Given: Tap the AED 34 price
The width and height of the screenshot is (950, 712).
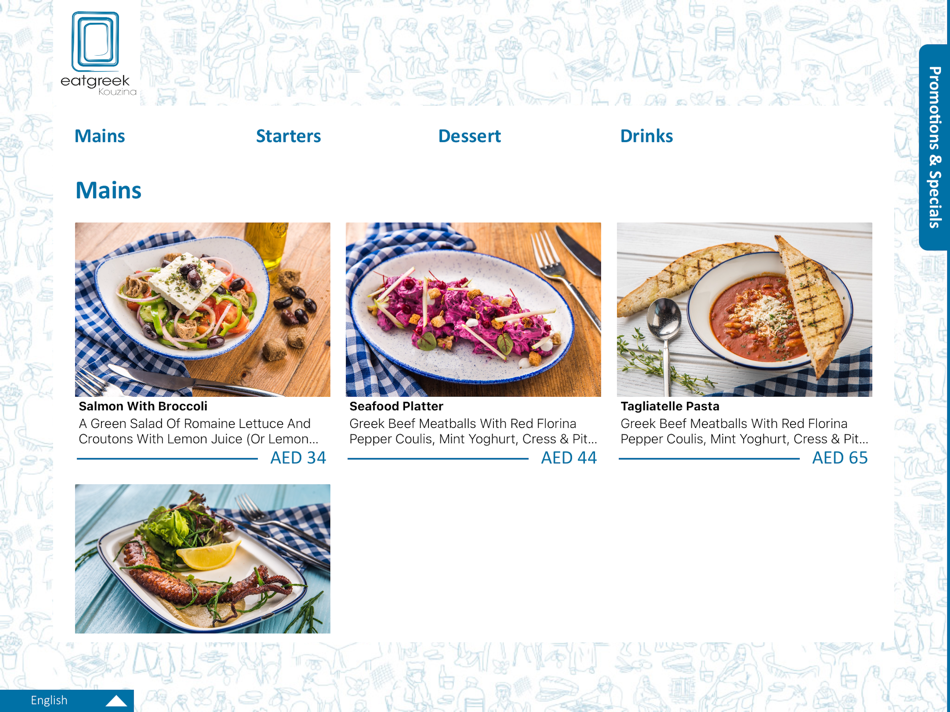Looking at the screenshot, I should [x=298, y=457].
